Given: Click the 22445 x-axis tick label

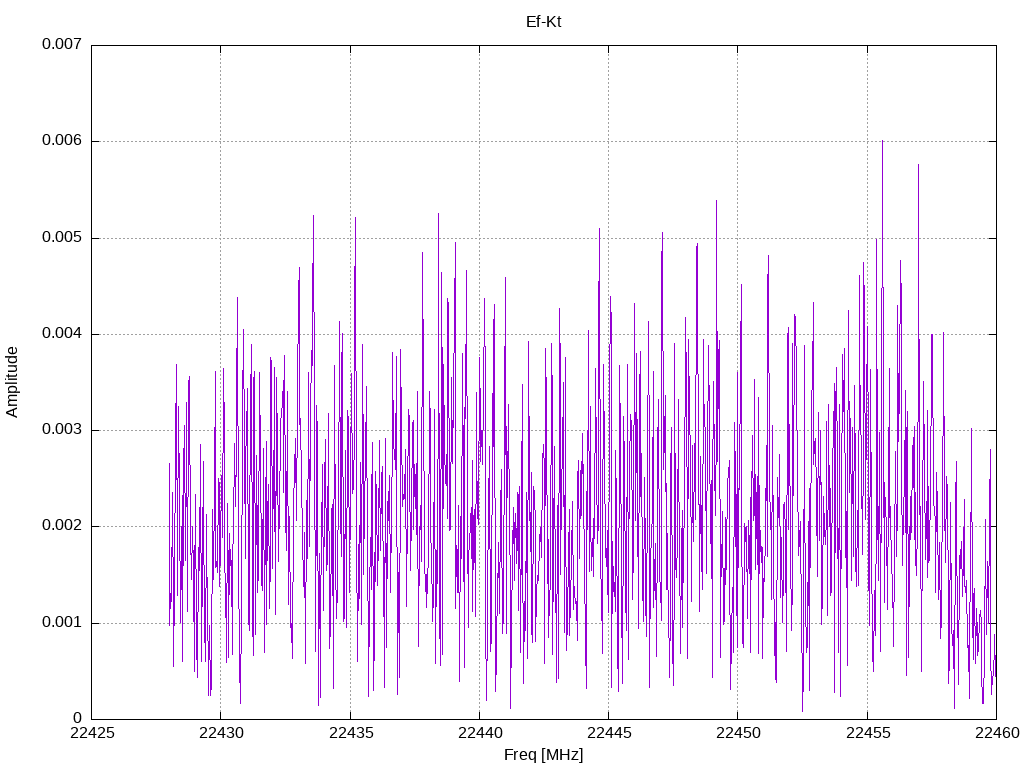Looking at the screenshot, I should (609, 733).
